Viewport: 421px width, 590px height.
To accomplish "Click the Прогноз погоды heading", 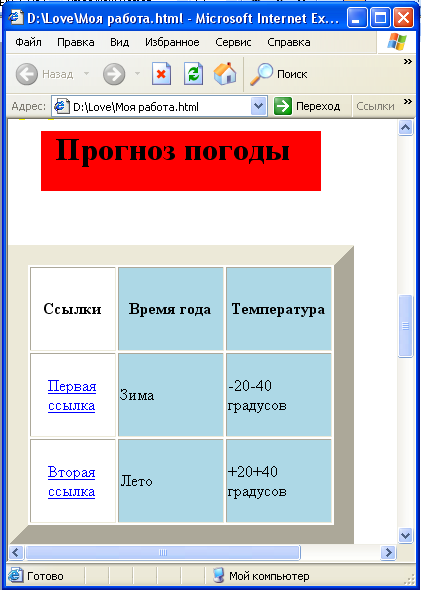I will pyautogui.click(x=173, y=151).
